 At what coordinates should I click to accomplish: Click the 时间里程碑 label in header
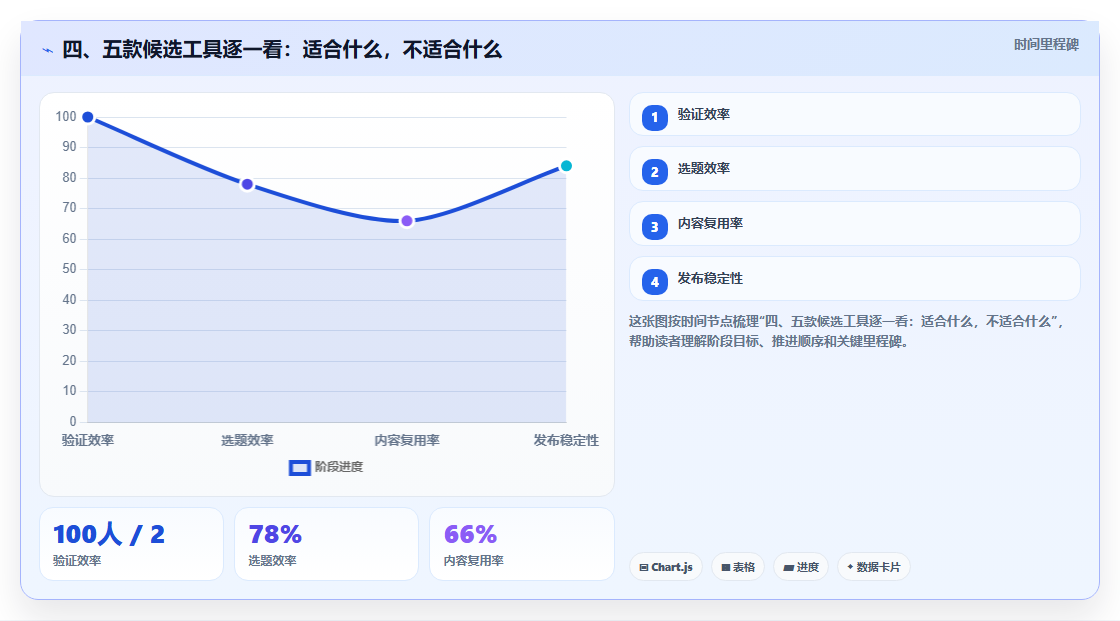point(1046,44)
